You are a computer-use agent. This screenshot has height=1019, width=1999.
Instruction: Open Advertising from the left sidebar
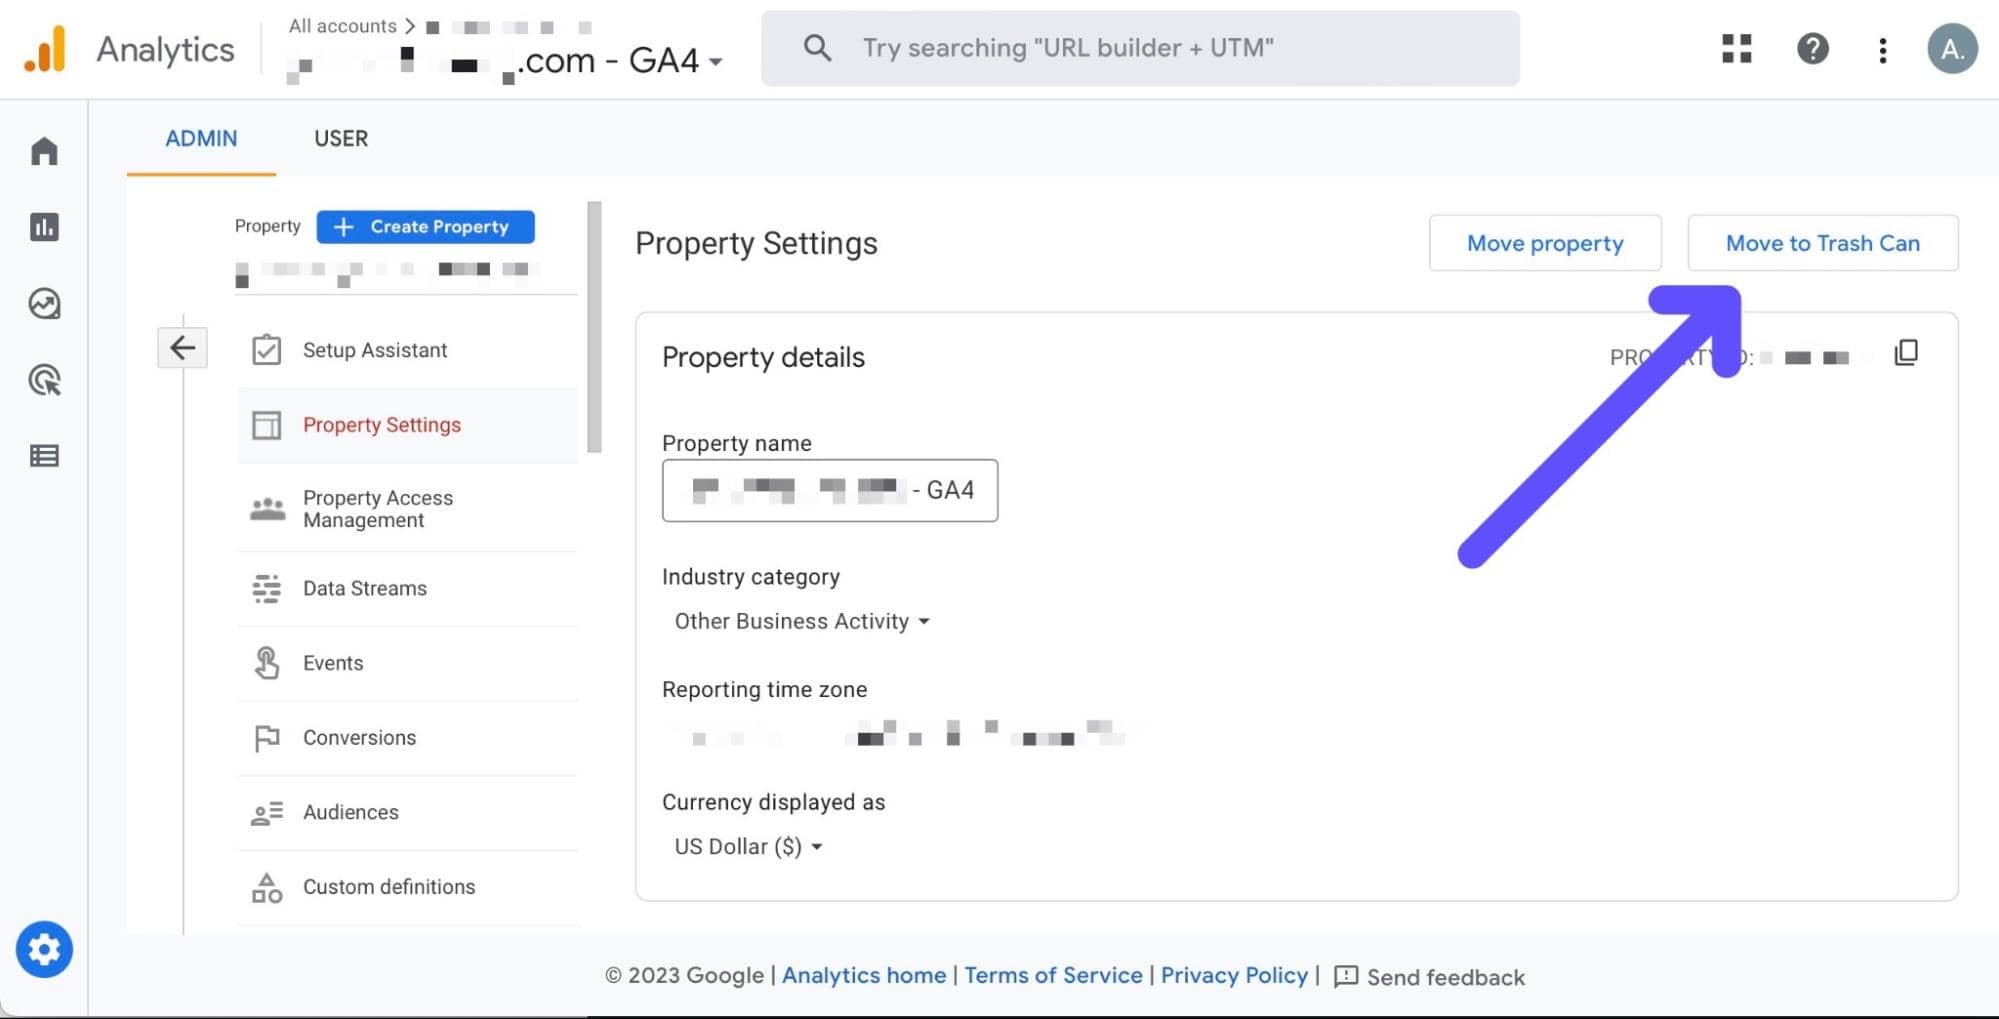pyautogui.click(x=44, y=381)
